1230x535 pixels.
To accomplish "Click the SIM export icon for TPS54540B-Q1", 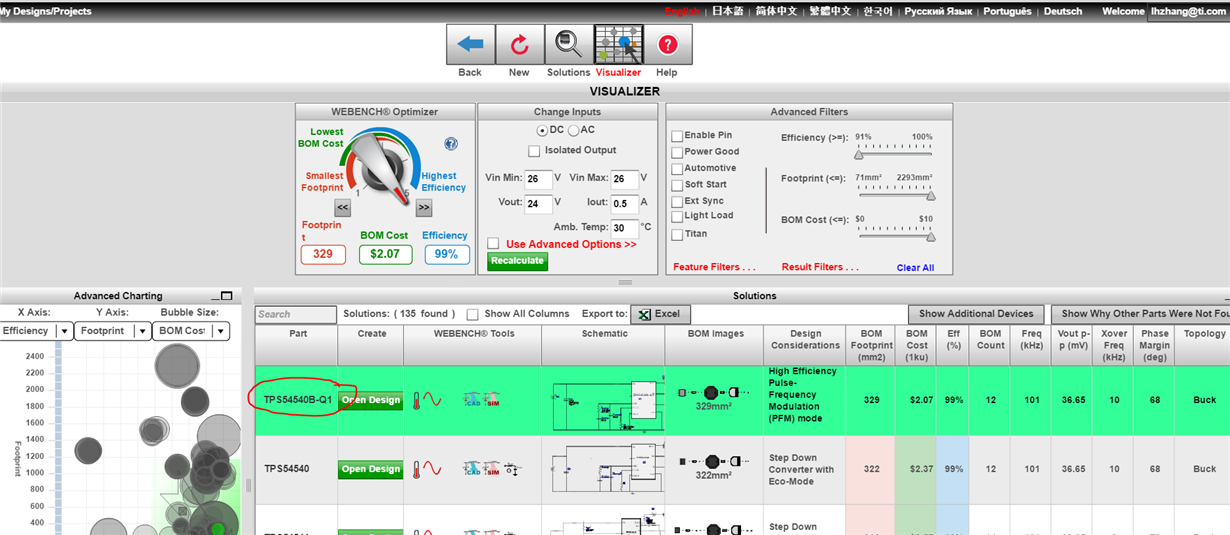I will 492,399.
